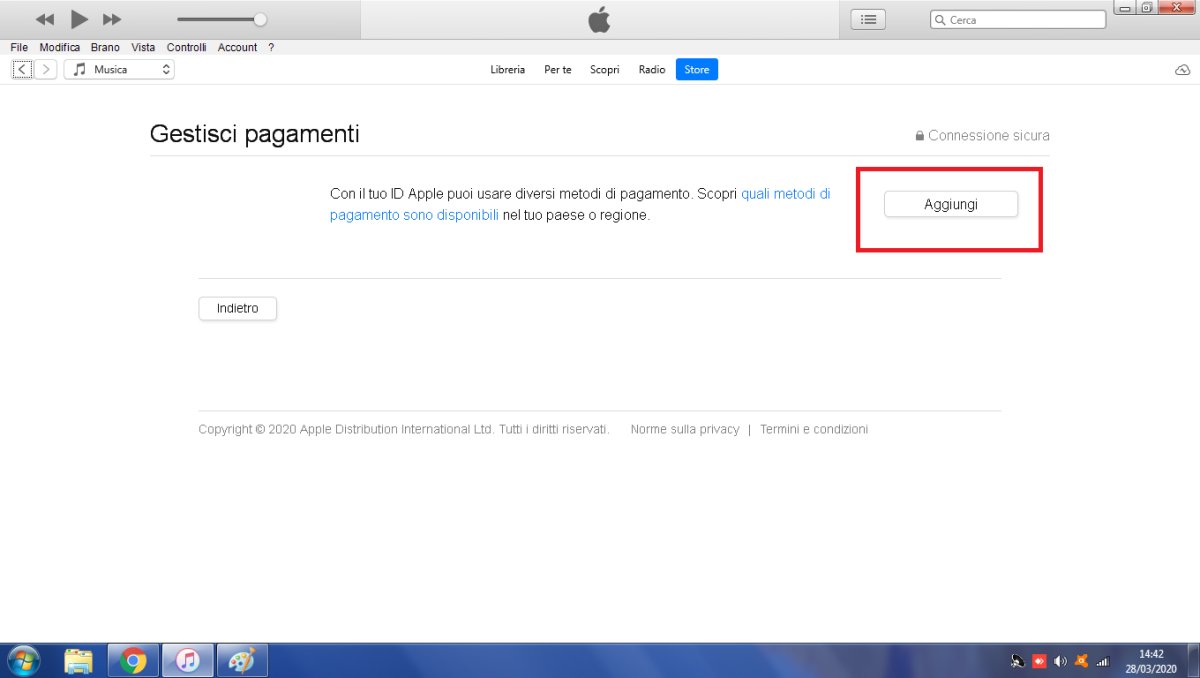Switch to the Radio tab
The image size is (1200, 678).
click(652, 69)
